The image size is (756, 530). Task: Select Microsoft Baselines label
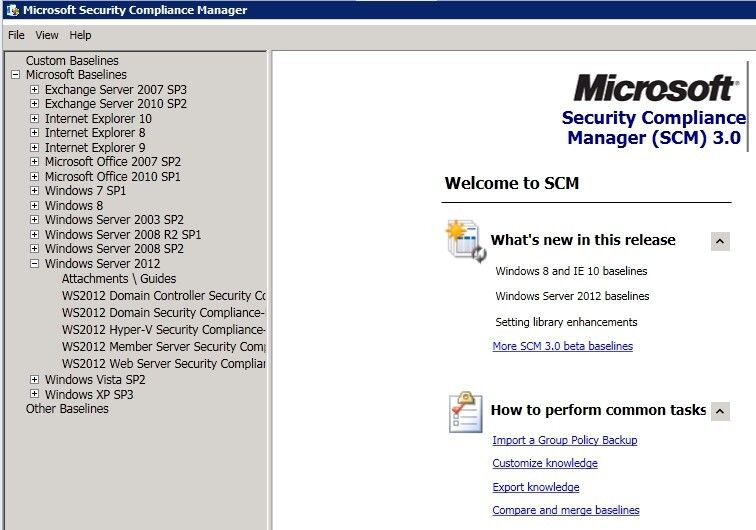[x=76, y=75]
